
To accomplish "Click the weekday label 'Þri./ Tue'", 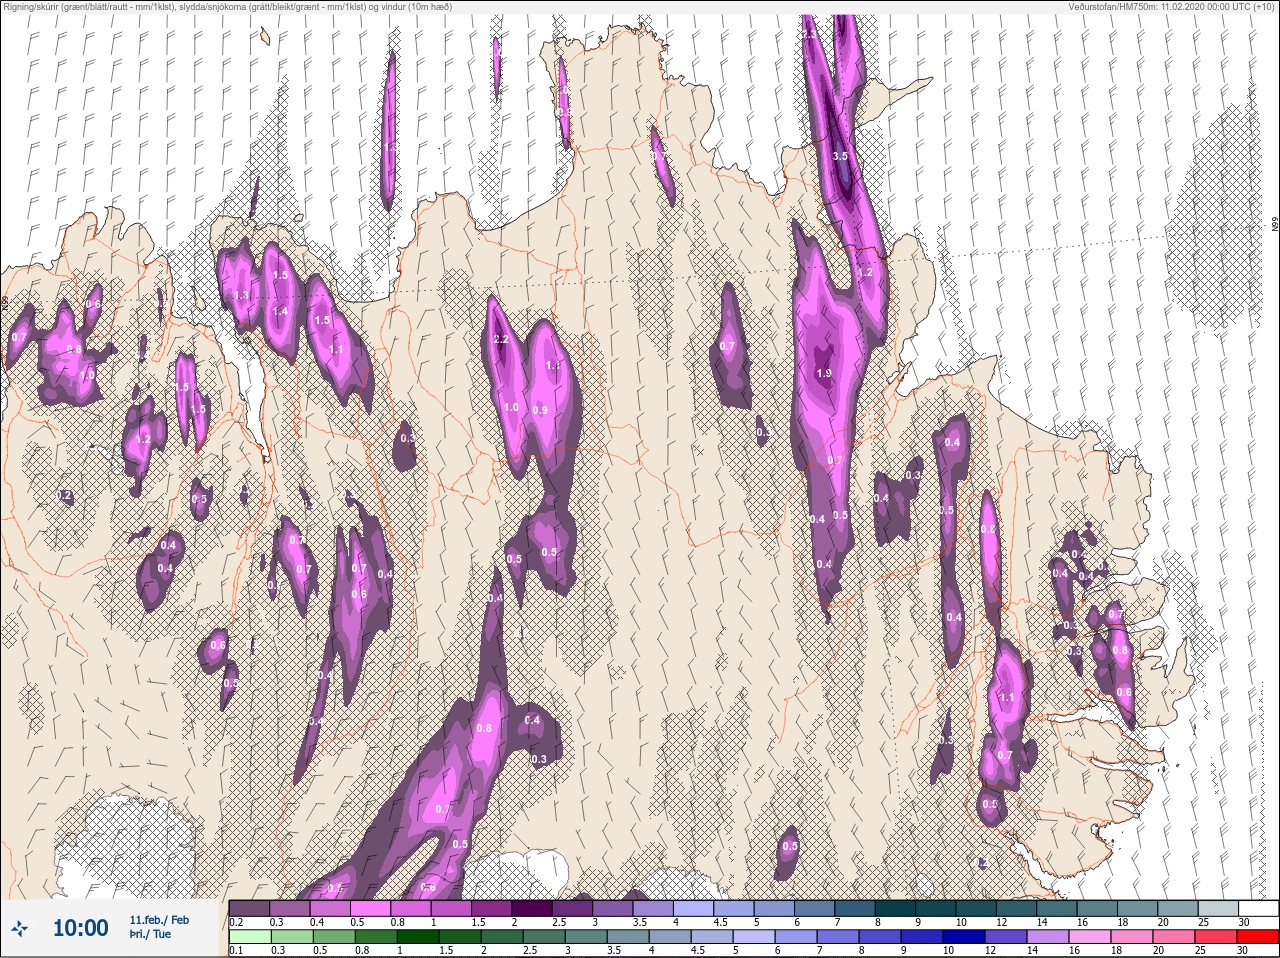I will 150,934.
